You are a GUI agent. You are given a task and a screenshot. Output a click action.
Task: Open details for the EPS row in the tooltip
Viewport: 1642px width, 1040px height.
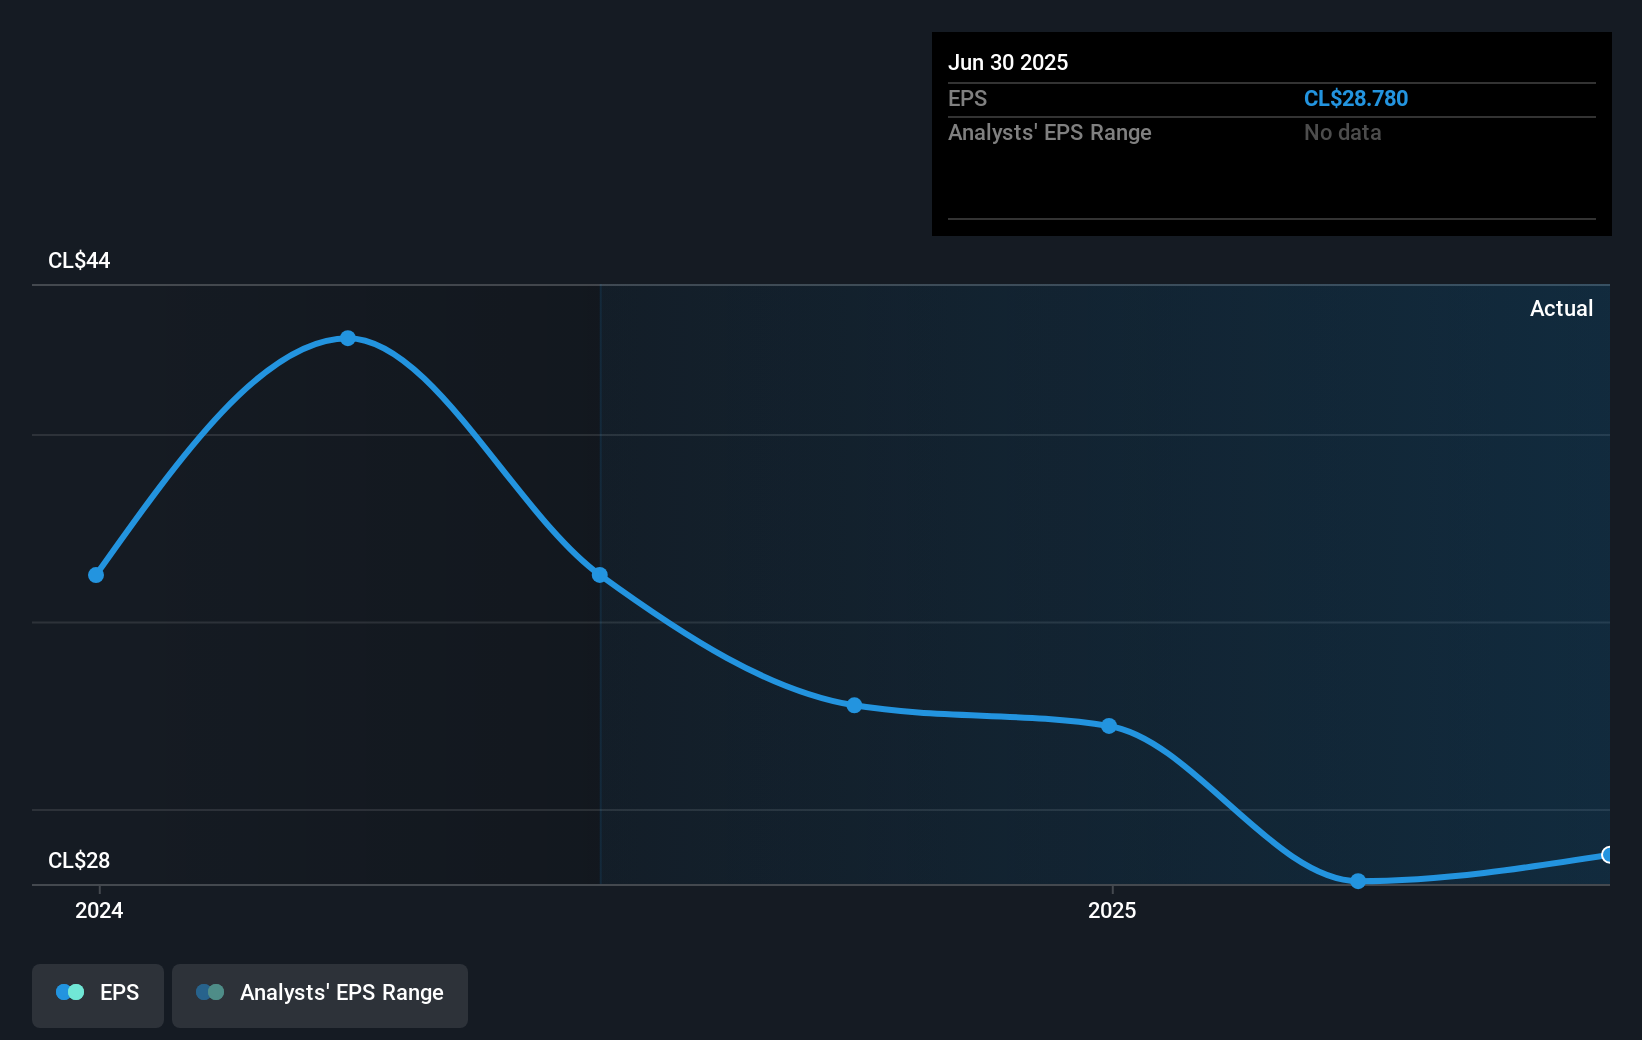click(x=966, y=99)
